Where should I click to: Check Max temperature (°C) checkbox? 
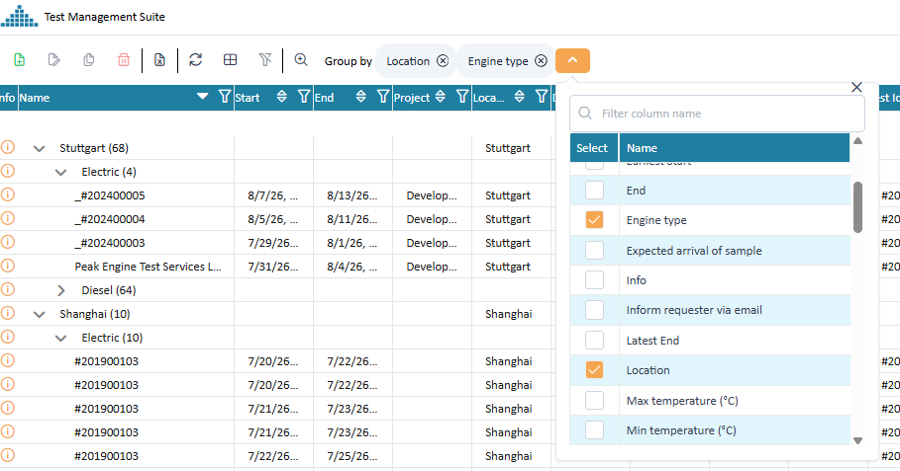(x=594, y=400)
